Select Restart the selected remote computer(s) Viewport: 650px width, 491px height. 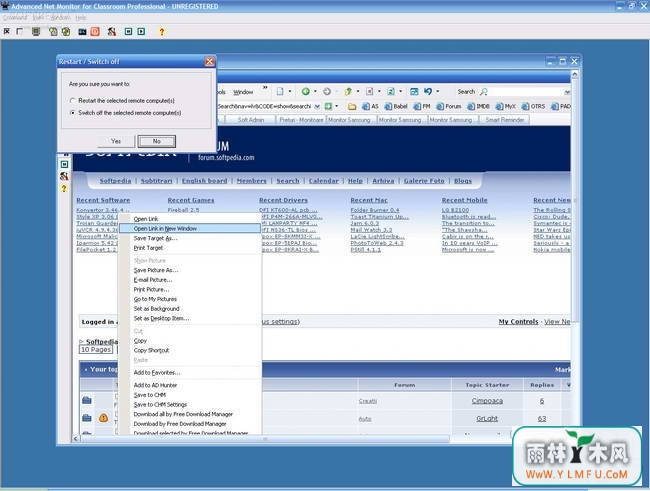coord(73,101)
